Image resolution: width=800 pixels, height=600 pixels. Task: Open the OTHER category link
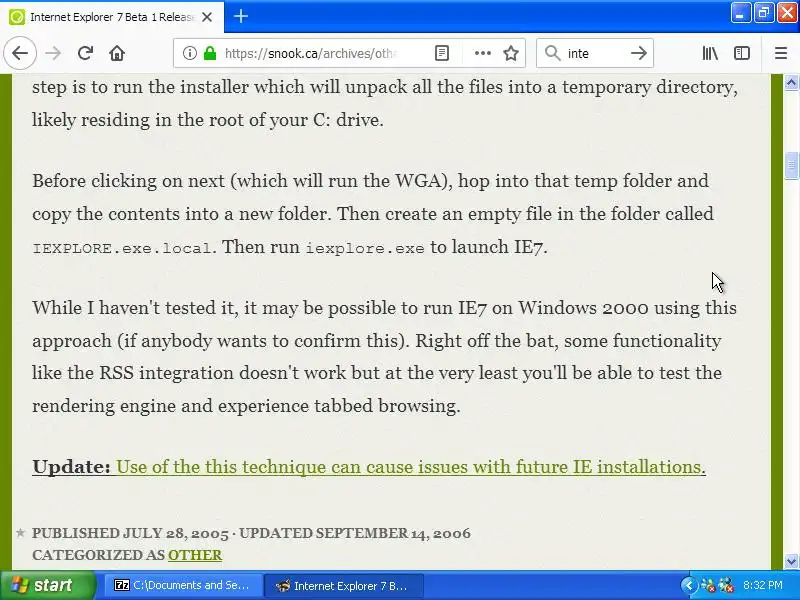195,555
